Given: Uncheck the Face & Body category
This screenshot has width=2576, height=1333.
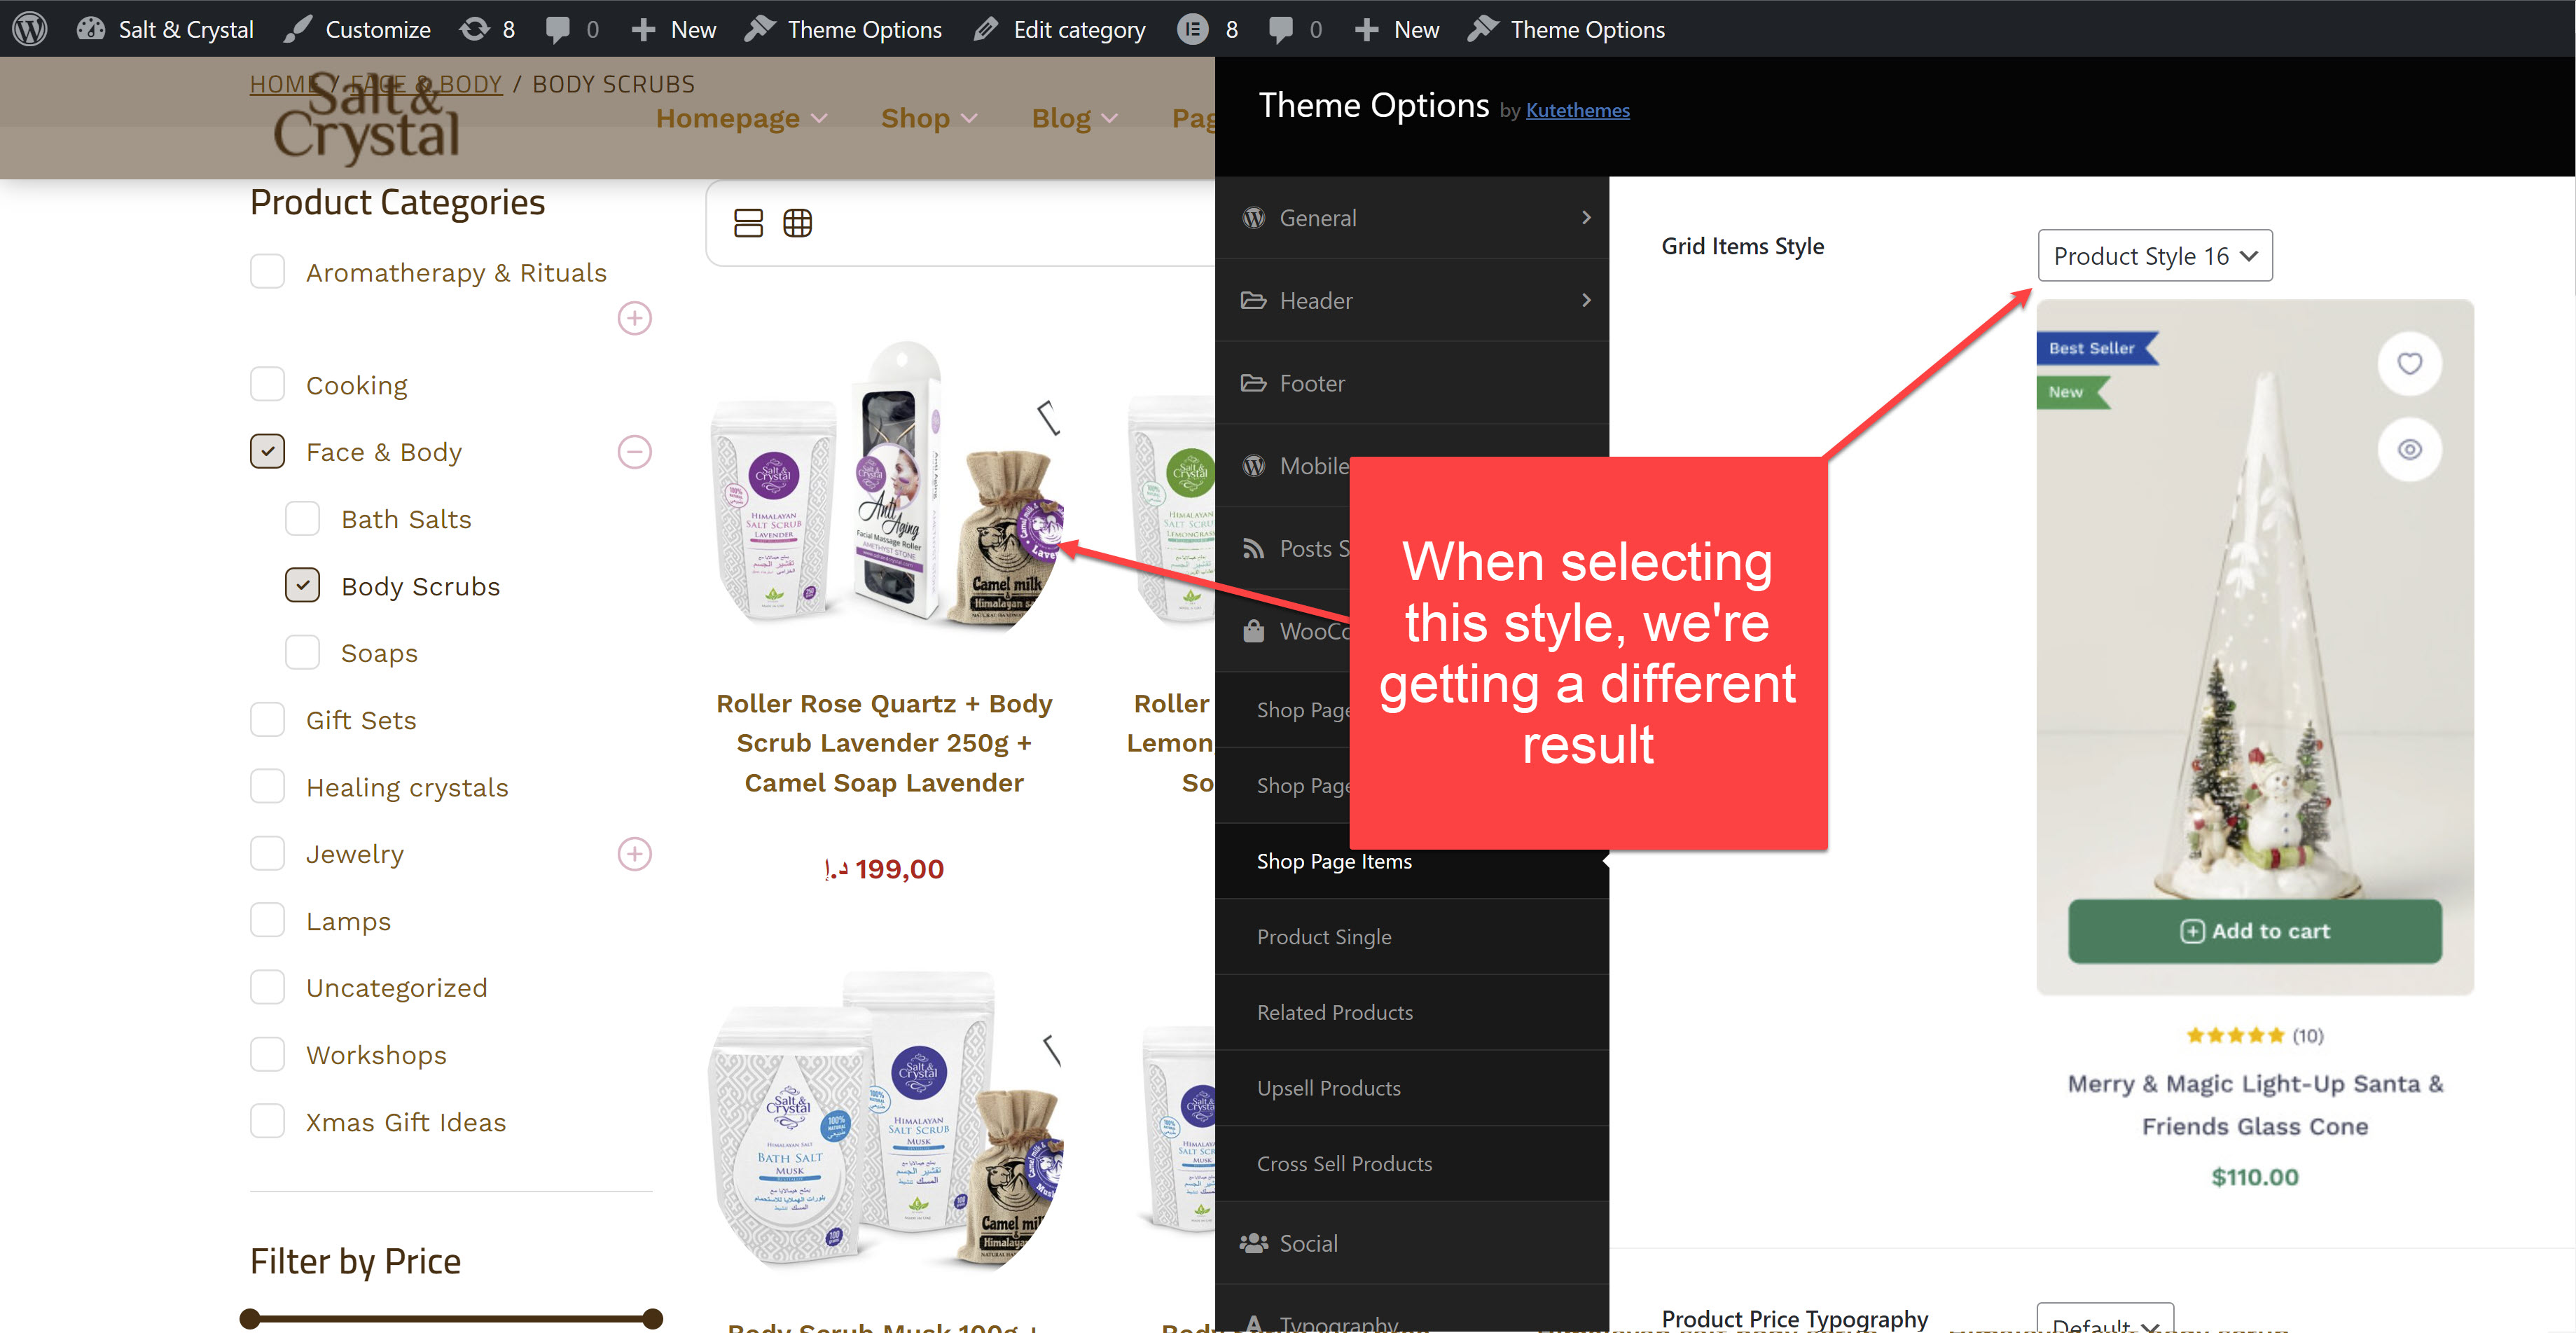Looking at the screenshot, I should 267,451.
